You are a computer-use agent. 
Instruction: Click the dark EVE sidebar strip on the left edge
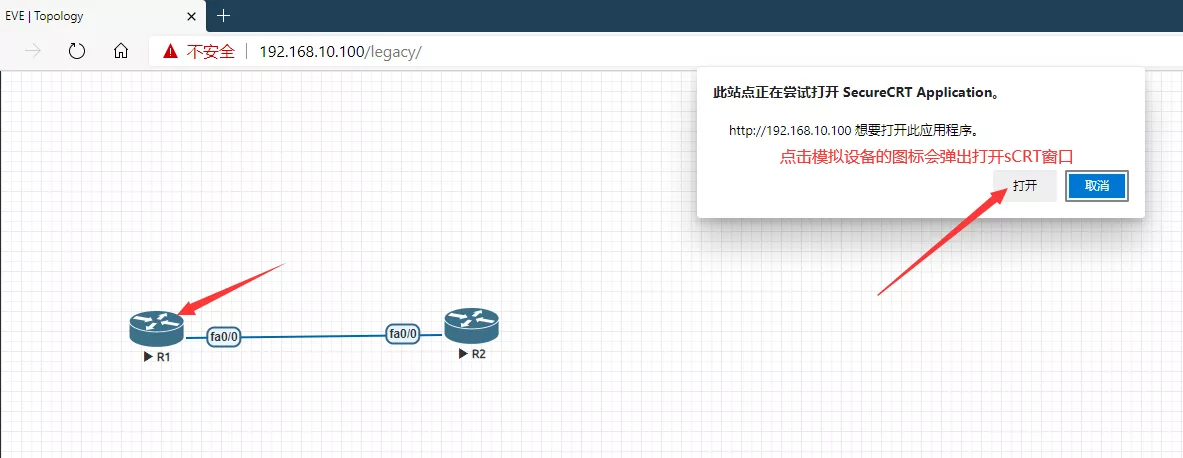click(1, 260)
